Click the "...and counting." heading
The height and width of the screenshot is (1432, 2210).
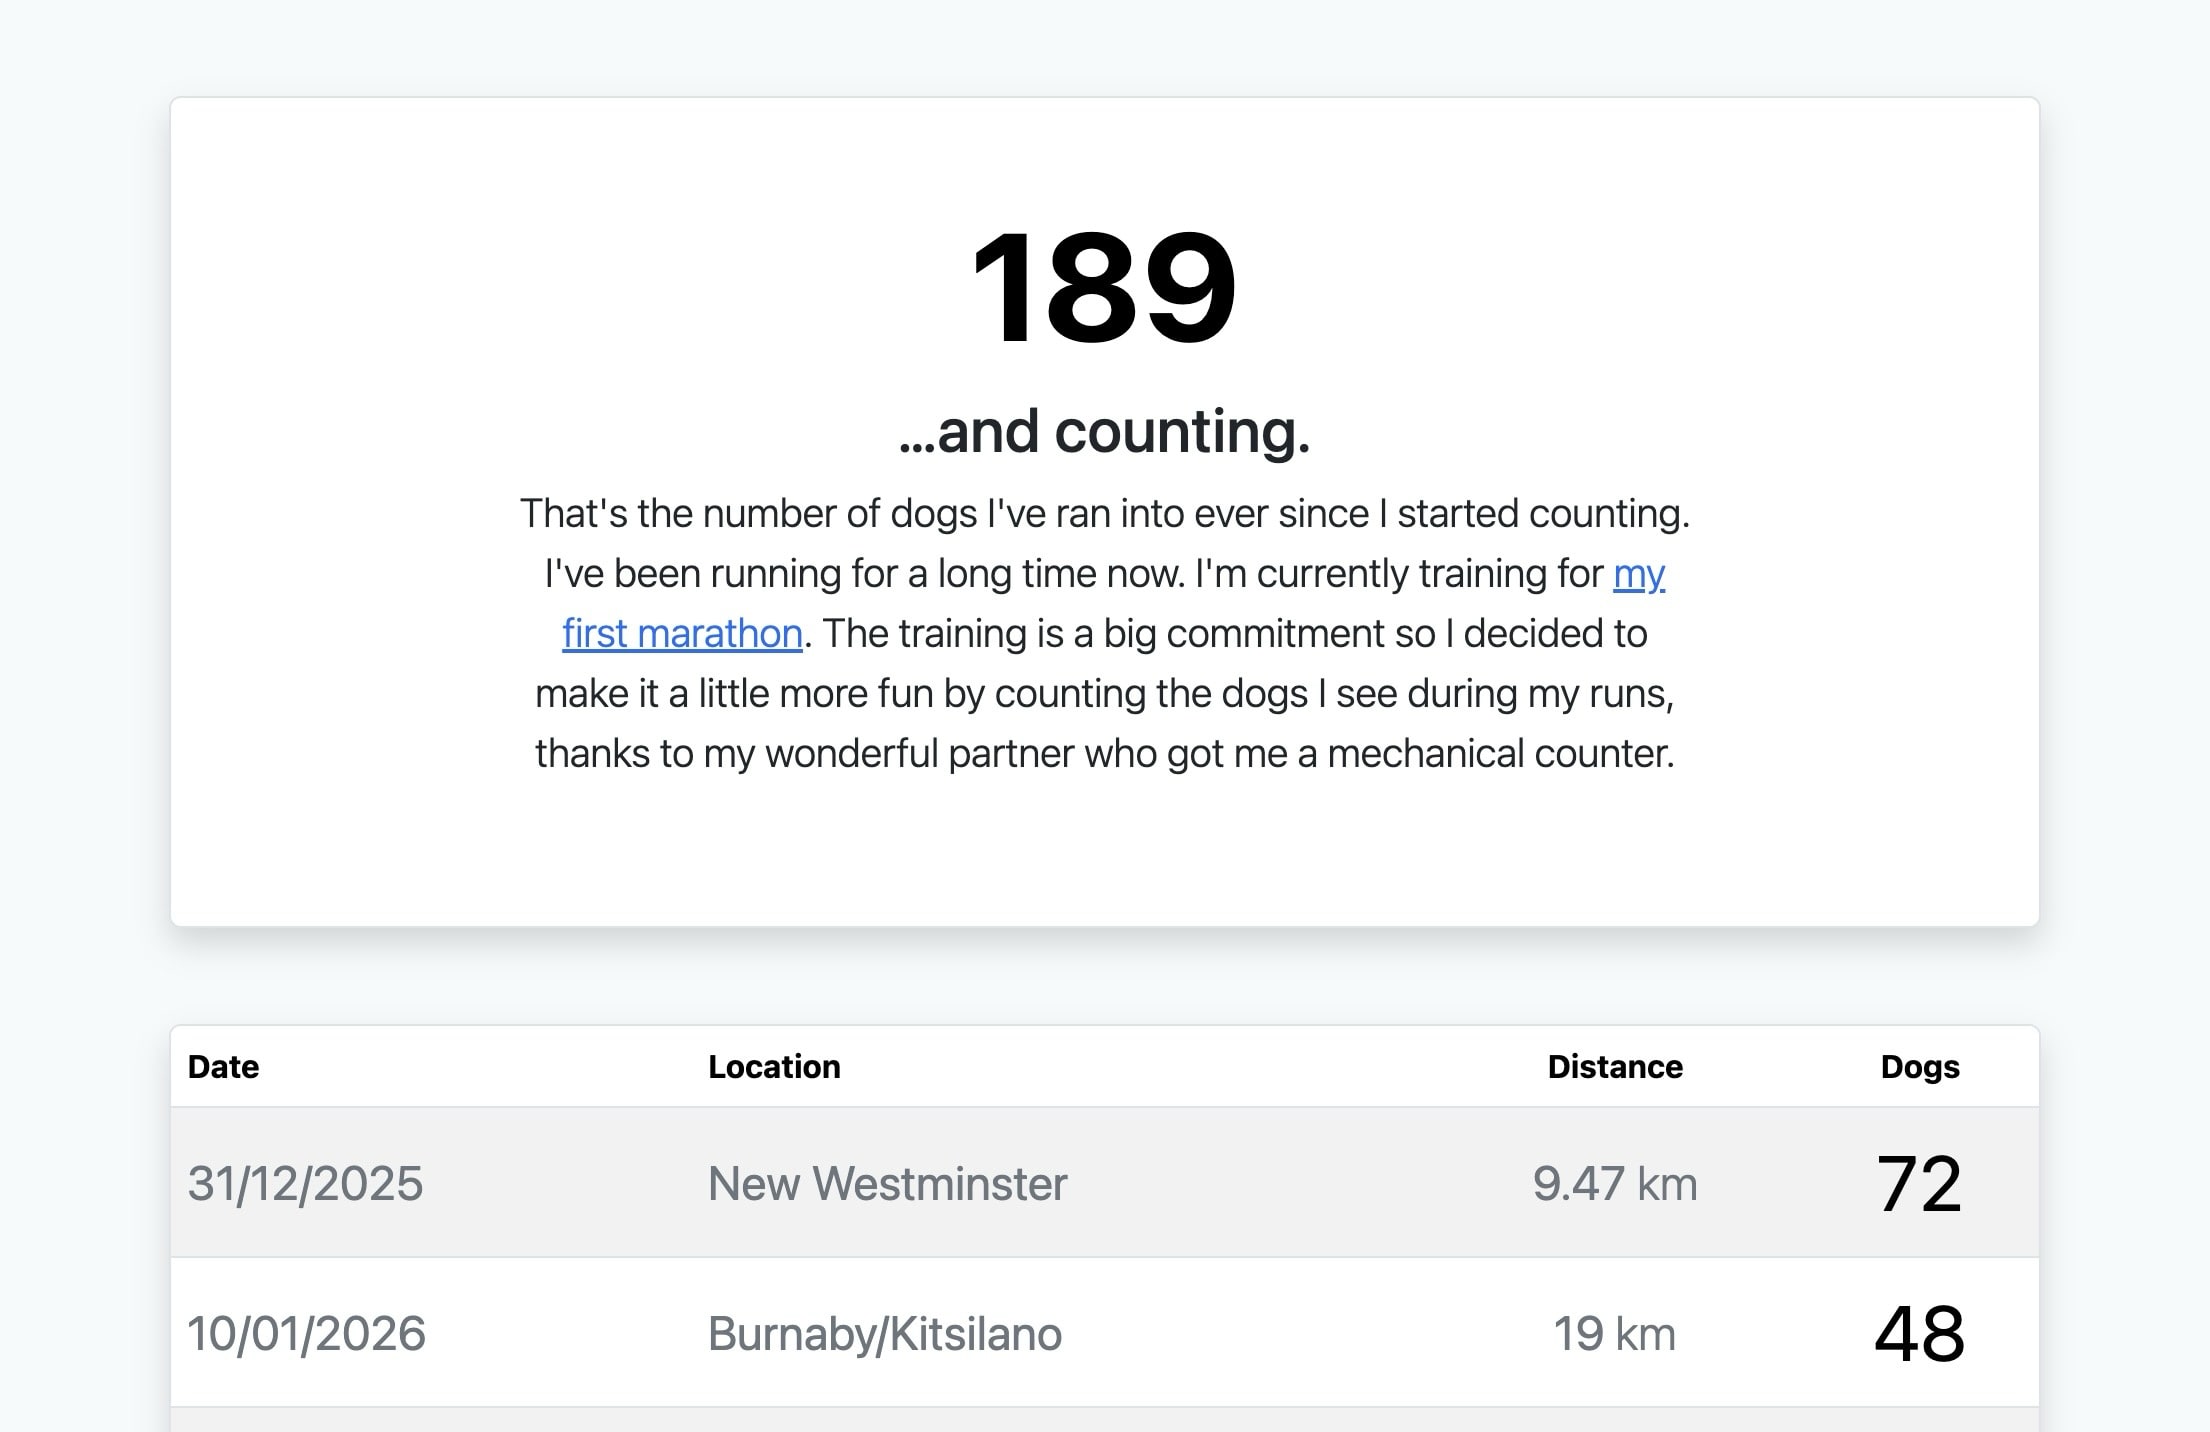pos(1105,432)
